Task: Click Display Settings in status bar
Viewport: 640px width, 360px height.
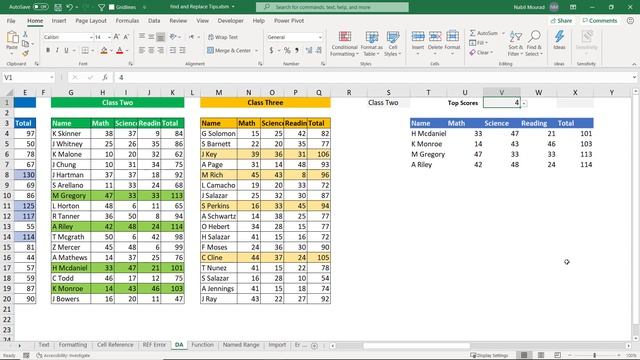Action: (x=488, y=355)
